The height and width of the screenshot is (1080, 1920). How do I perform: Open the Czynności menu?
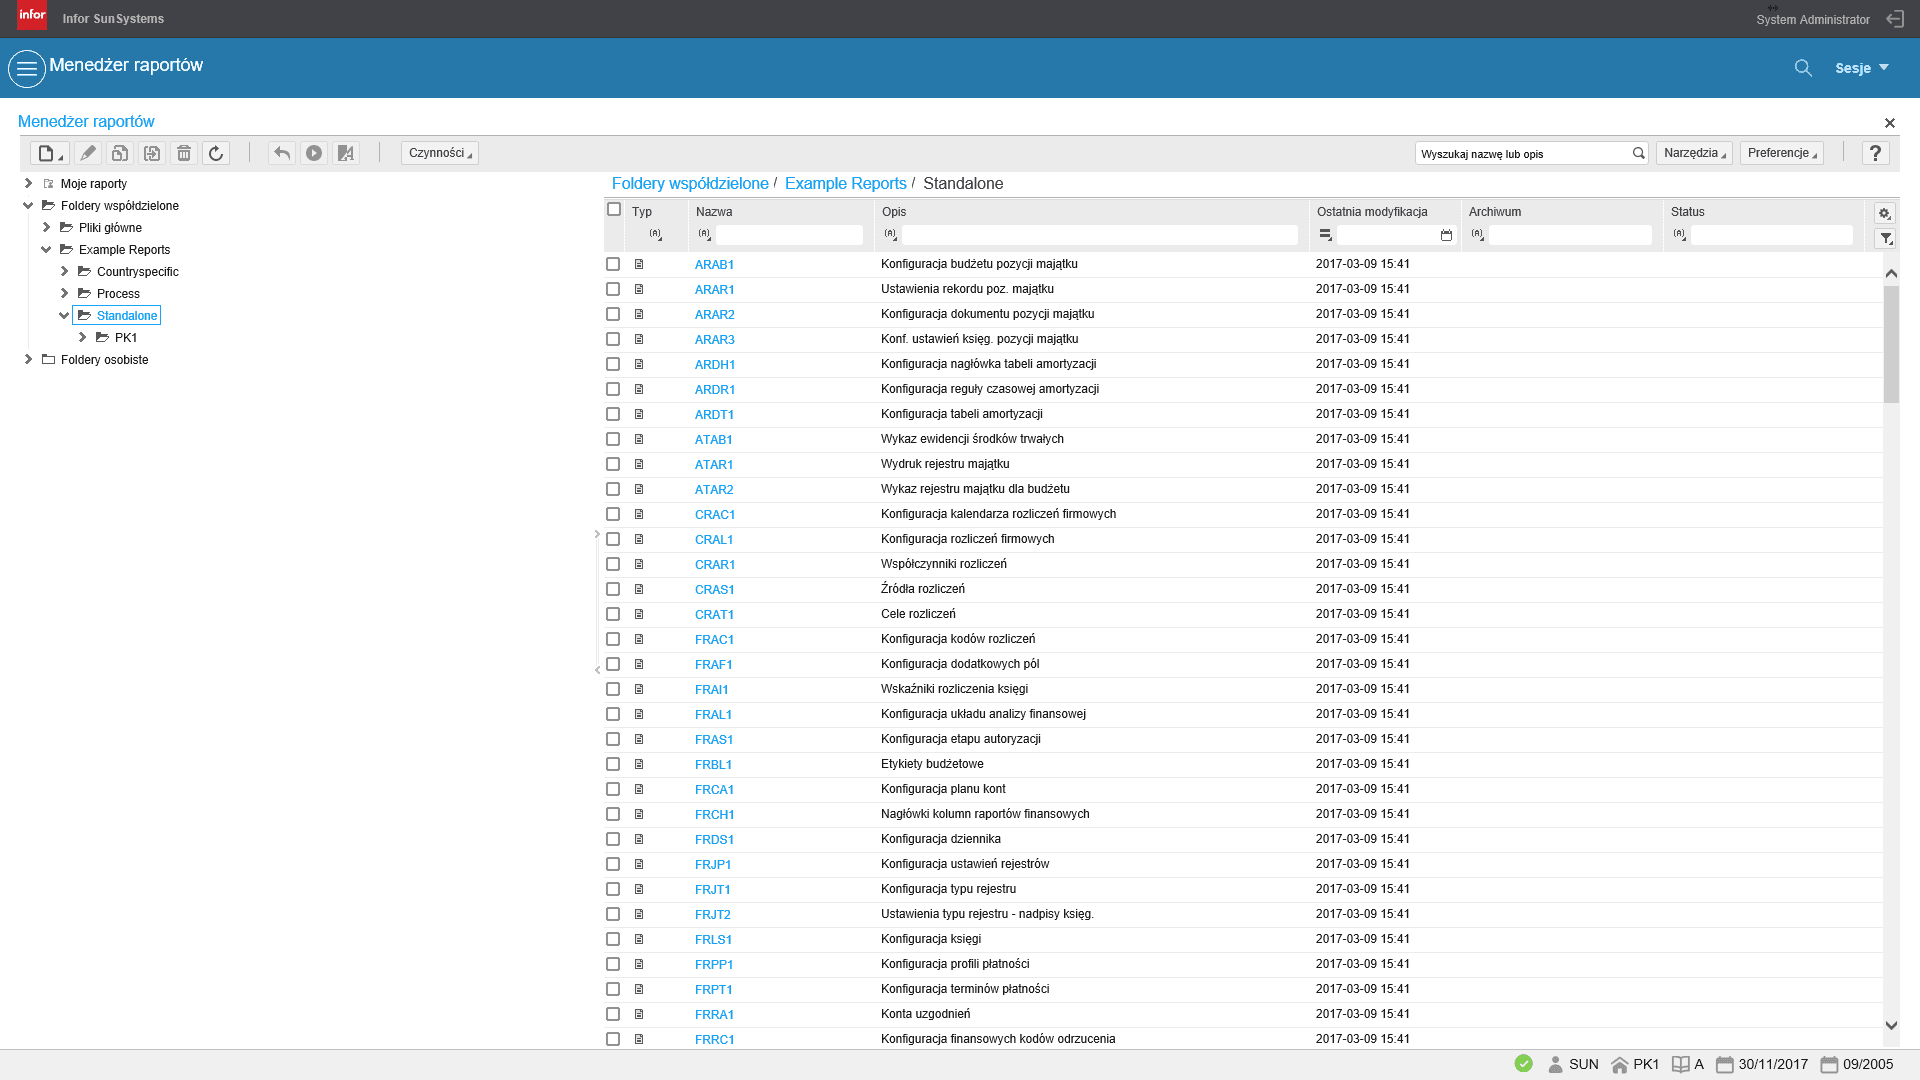click(x=439, y=153)
